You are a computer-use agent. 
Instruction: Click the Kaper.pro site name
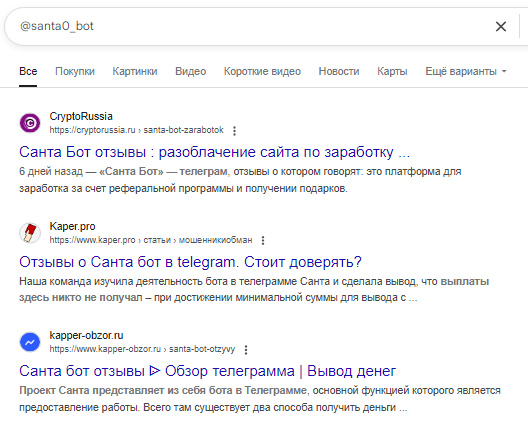[x=72, y=226]
